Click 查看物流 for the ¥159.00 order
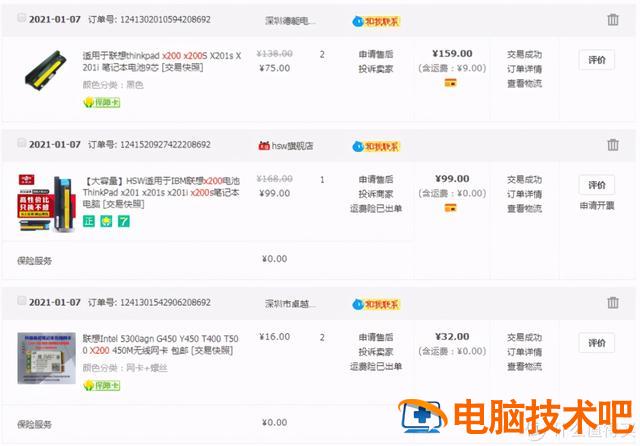This screenshot has width=640, height=446. (524, 84)
